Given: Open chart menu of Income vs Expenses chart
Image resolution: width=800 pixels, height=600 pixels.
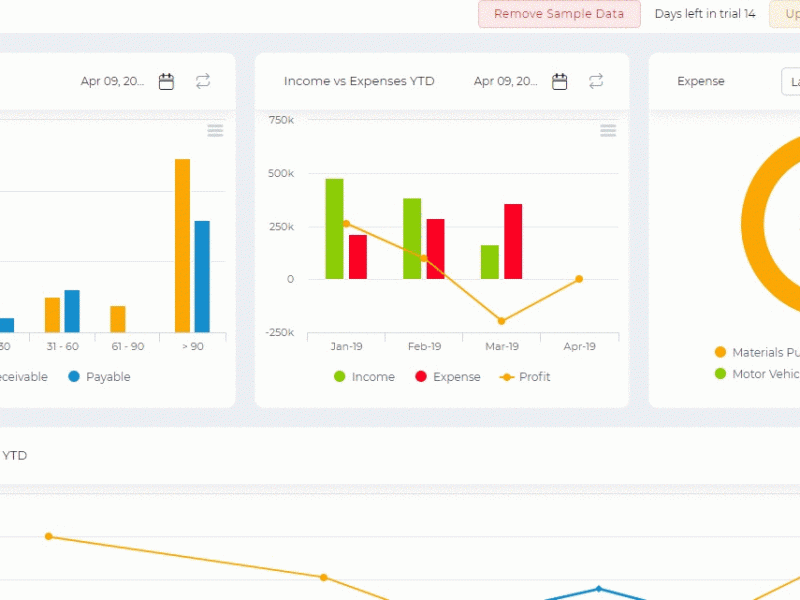Looking at the screenshot, I should pos(608,131).
